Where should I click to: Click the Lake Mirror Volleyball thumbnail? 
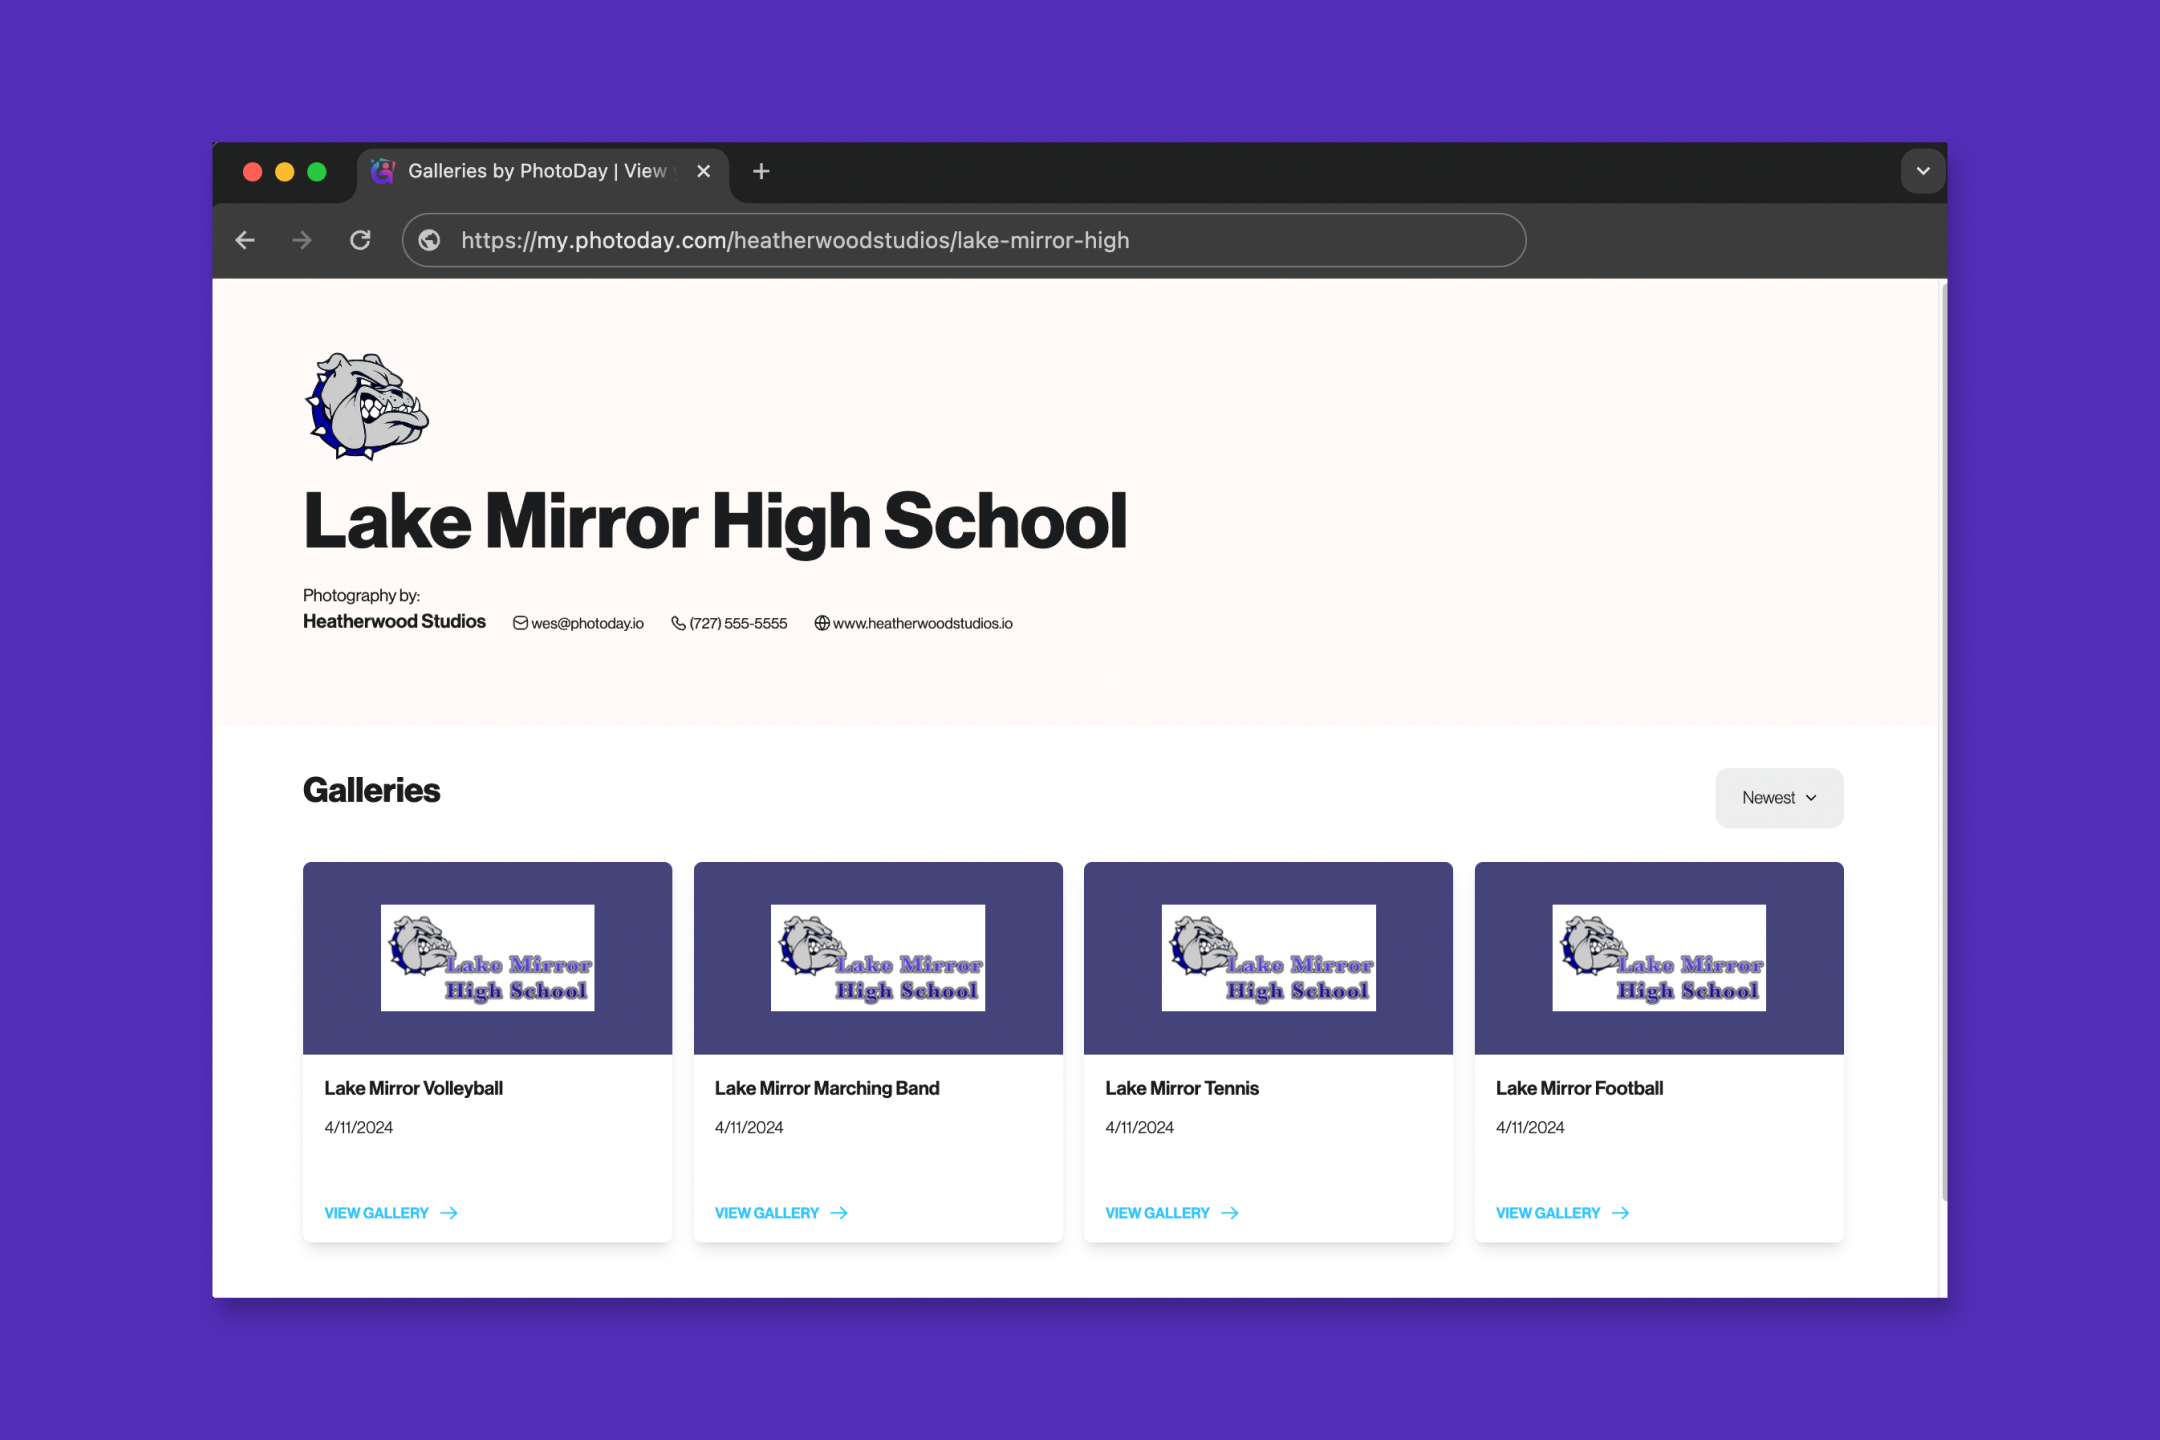point(487,958)
